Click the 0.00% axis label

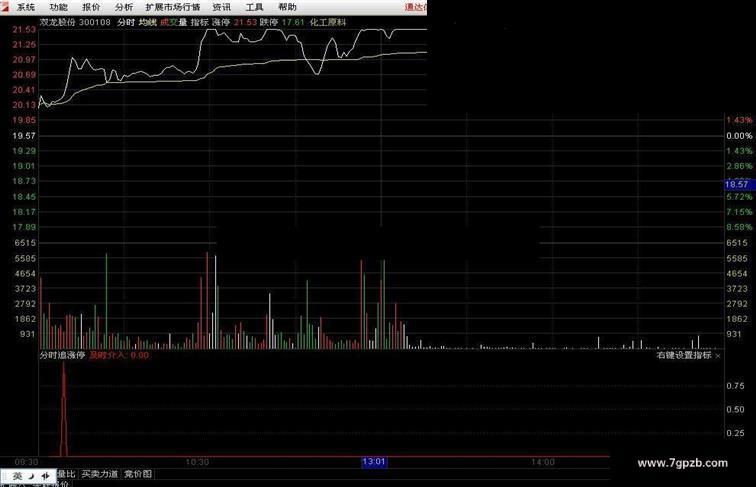[739, 136]
